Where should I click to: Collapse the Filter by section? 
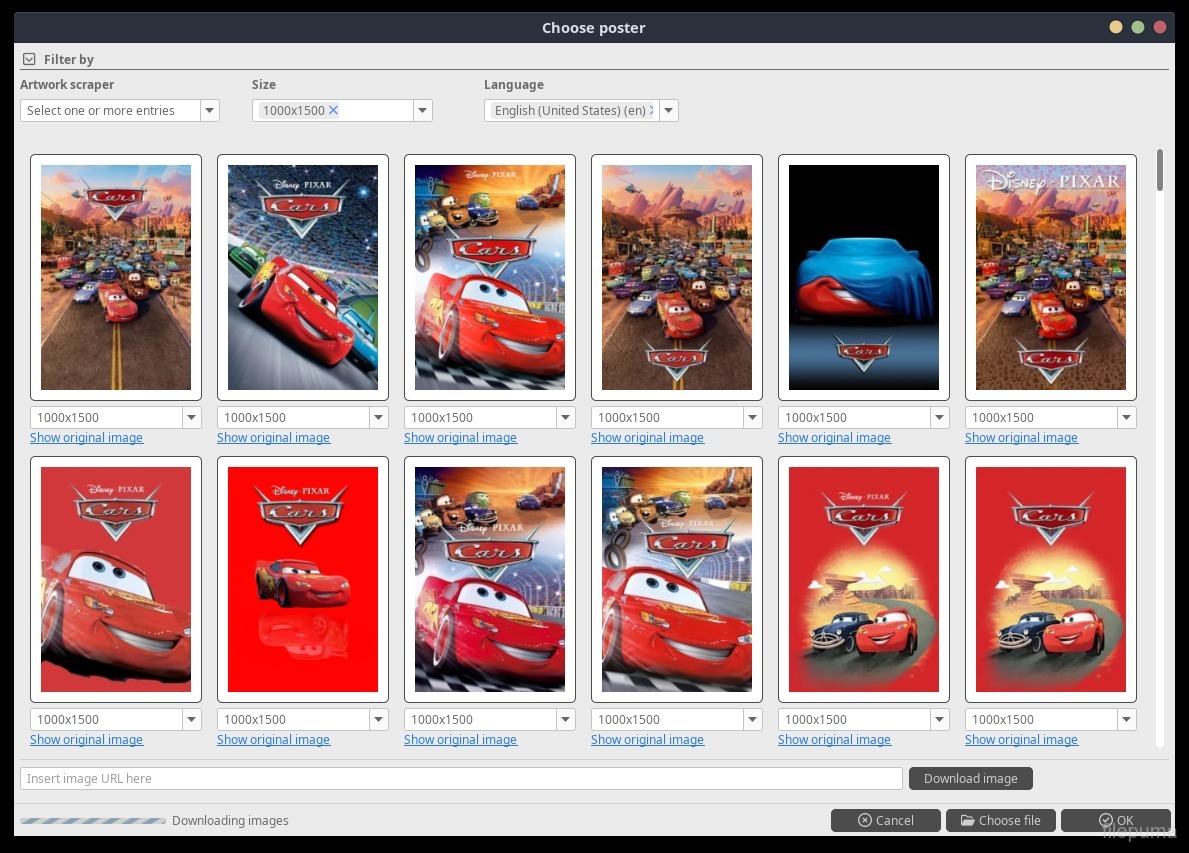29,60
